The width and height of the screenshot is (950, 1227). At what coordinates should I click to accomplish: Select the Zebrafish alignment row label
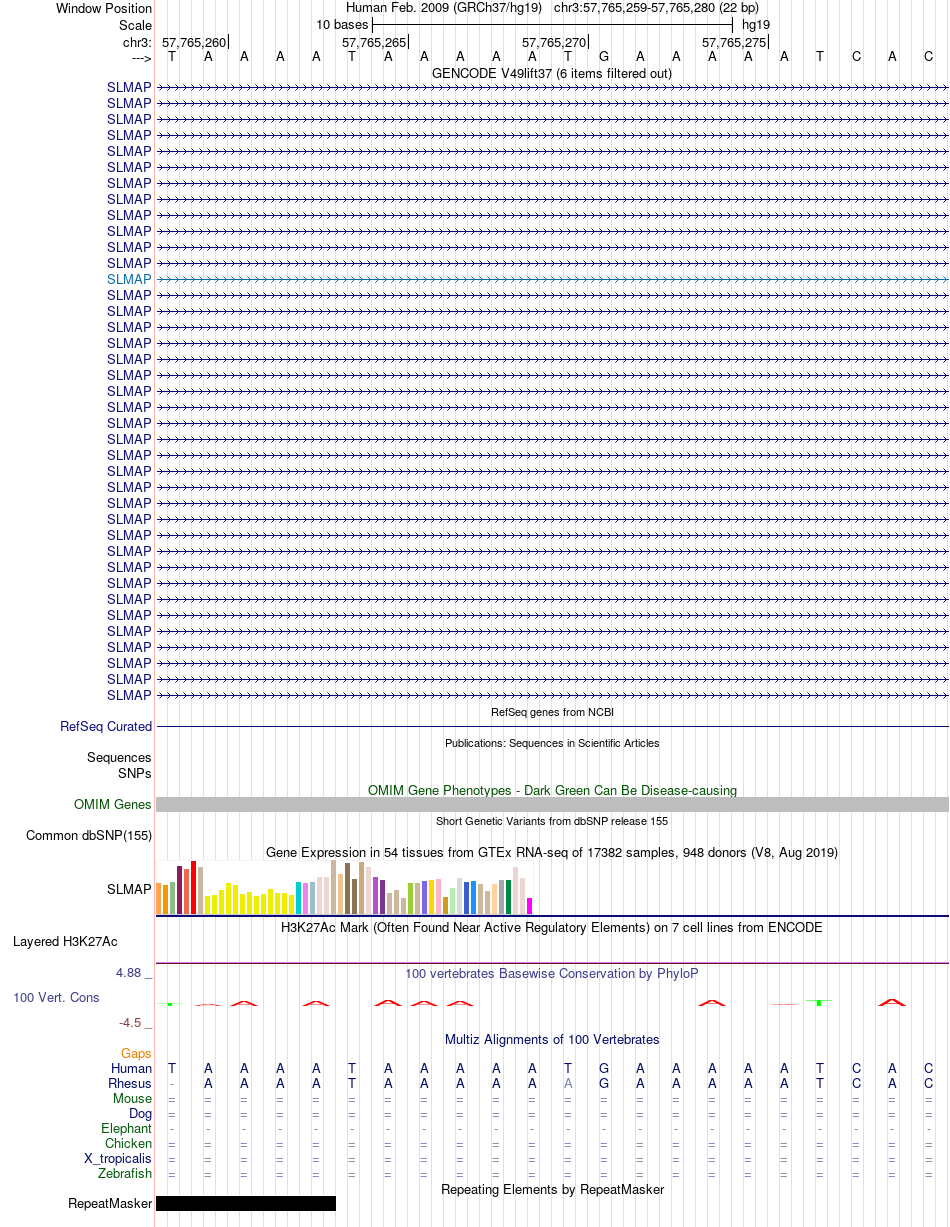coord(125,1173)
